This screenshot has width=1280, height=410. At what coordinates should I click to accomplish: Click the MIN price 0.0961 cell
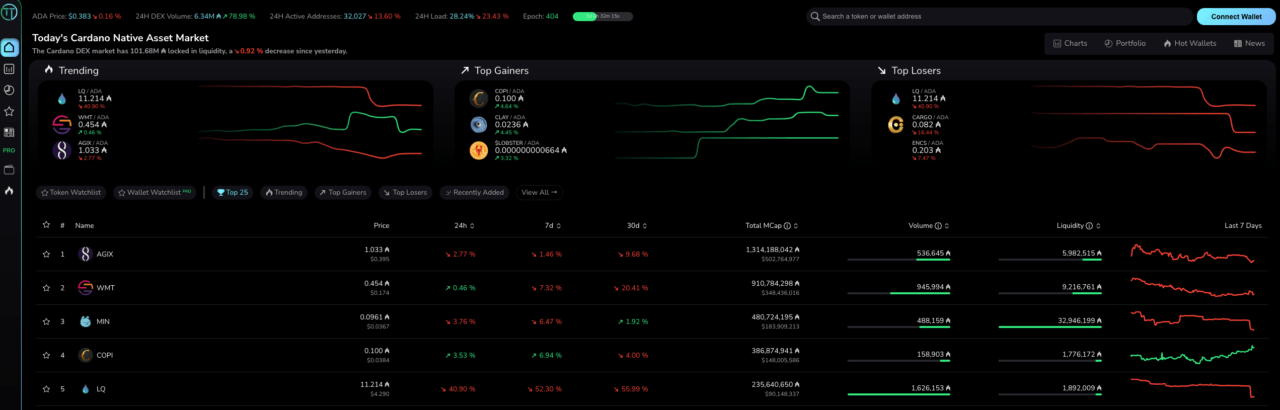click(374, 317)
